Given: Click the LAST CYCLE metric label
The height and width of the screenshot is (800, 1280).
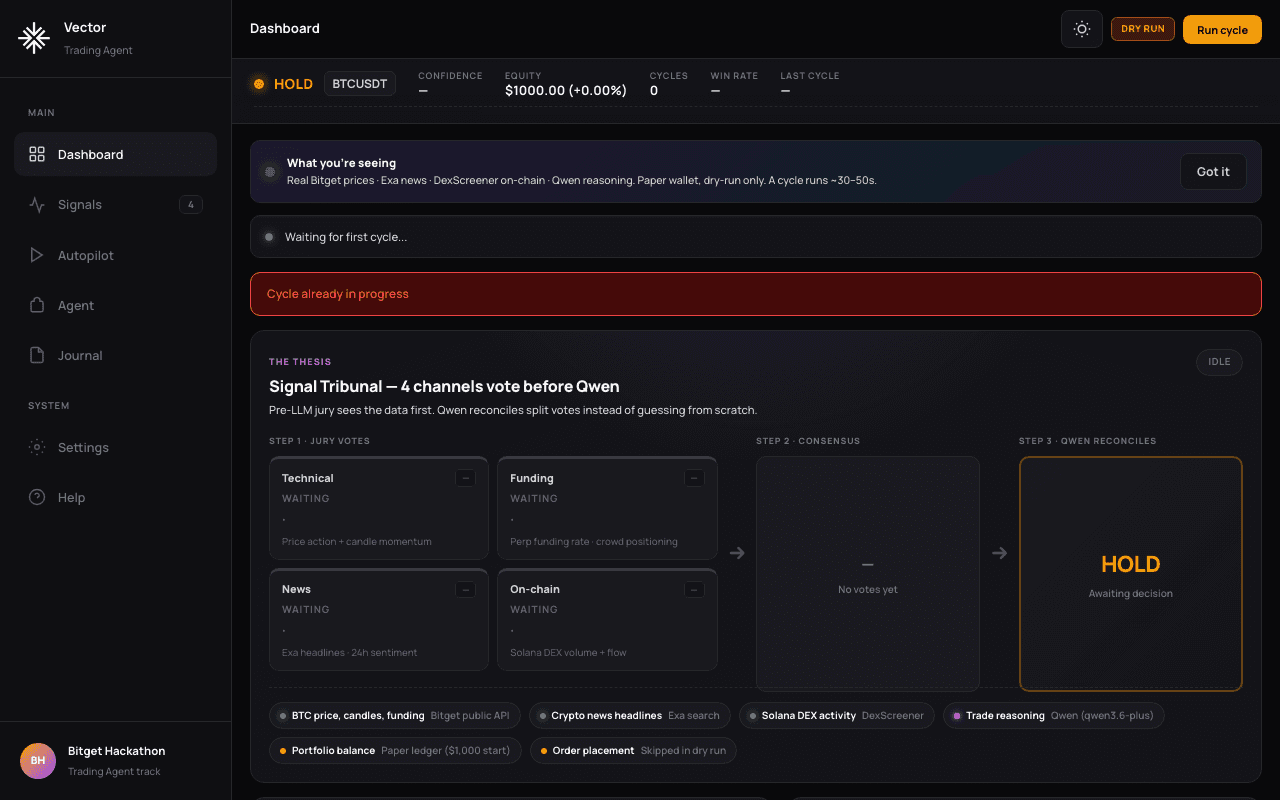Looking at the screenshot, I should 810,76.
